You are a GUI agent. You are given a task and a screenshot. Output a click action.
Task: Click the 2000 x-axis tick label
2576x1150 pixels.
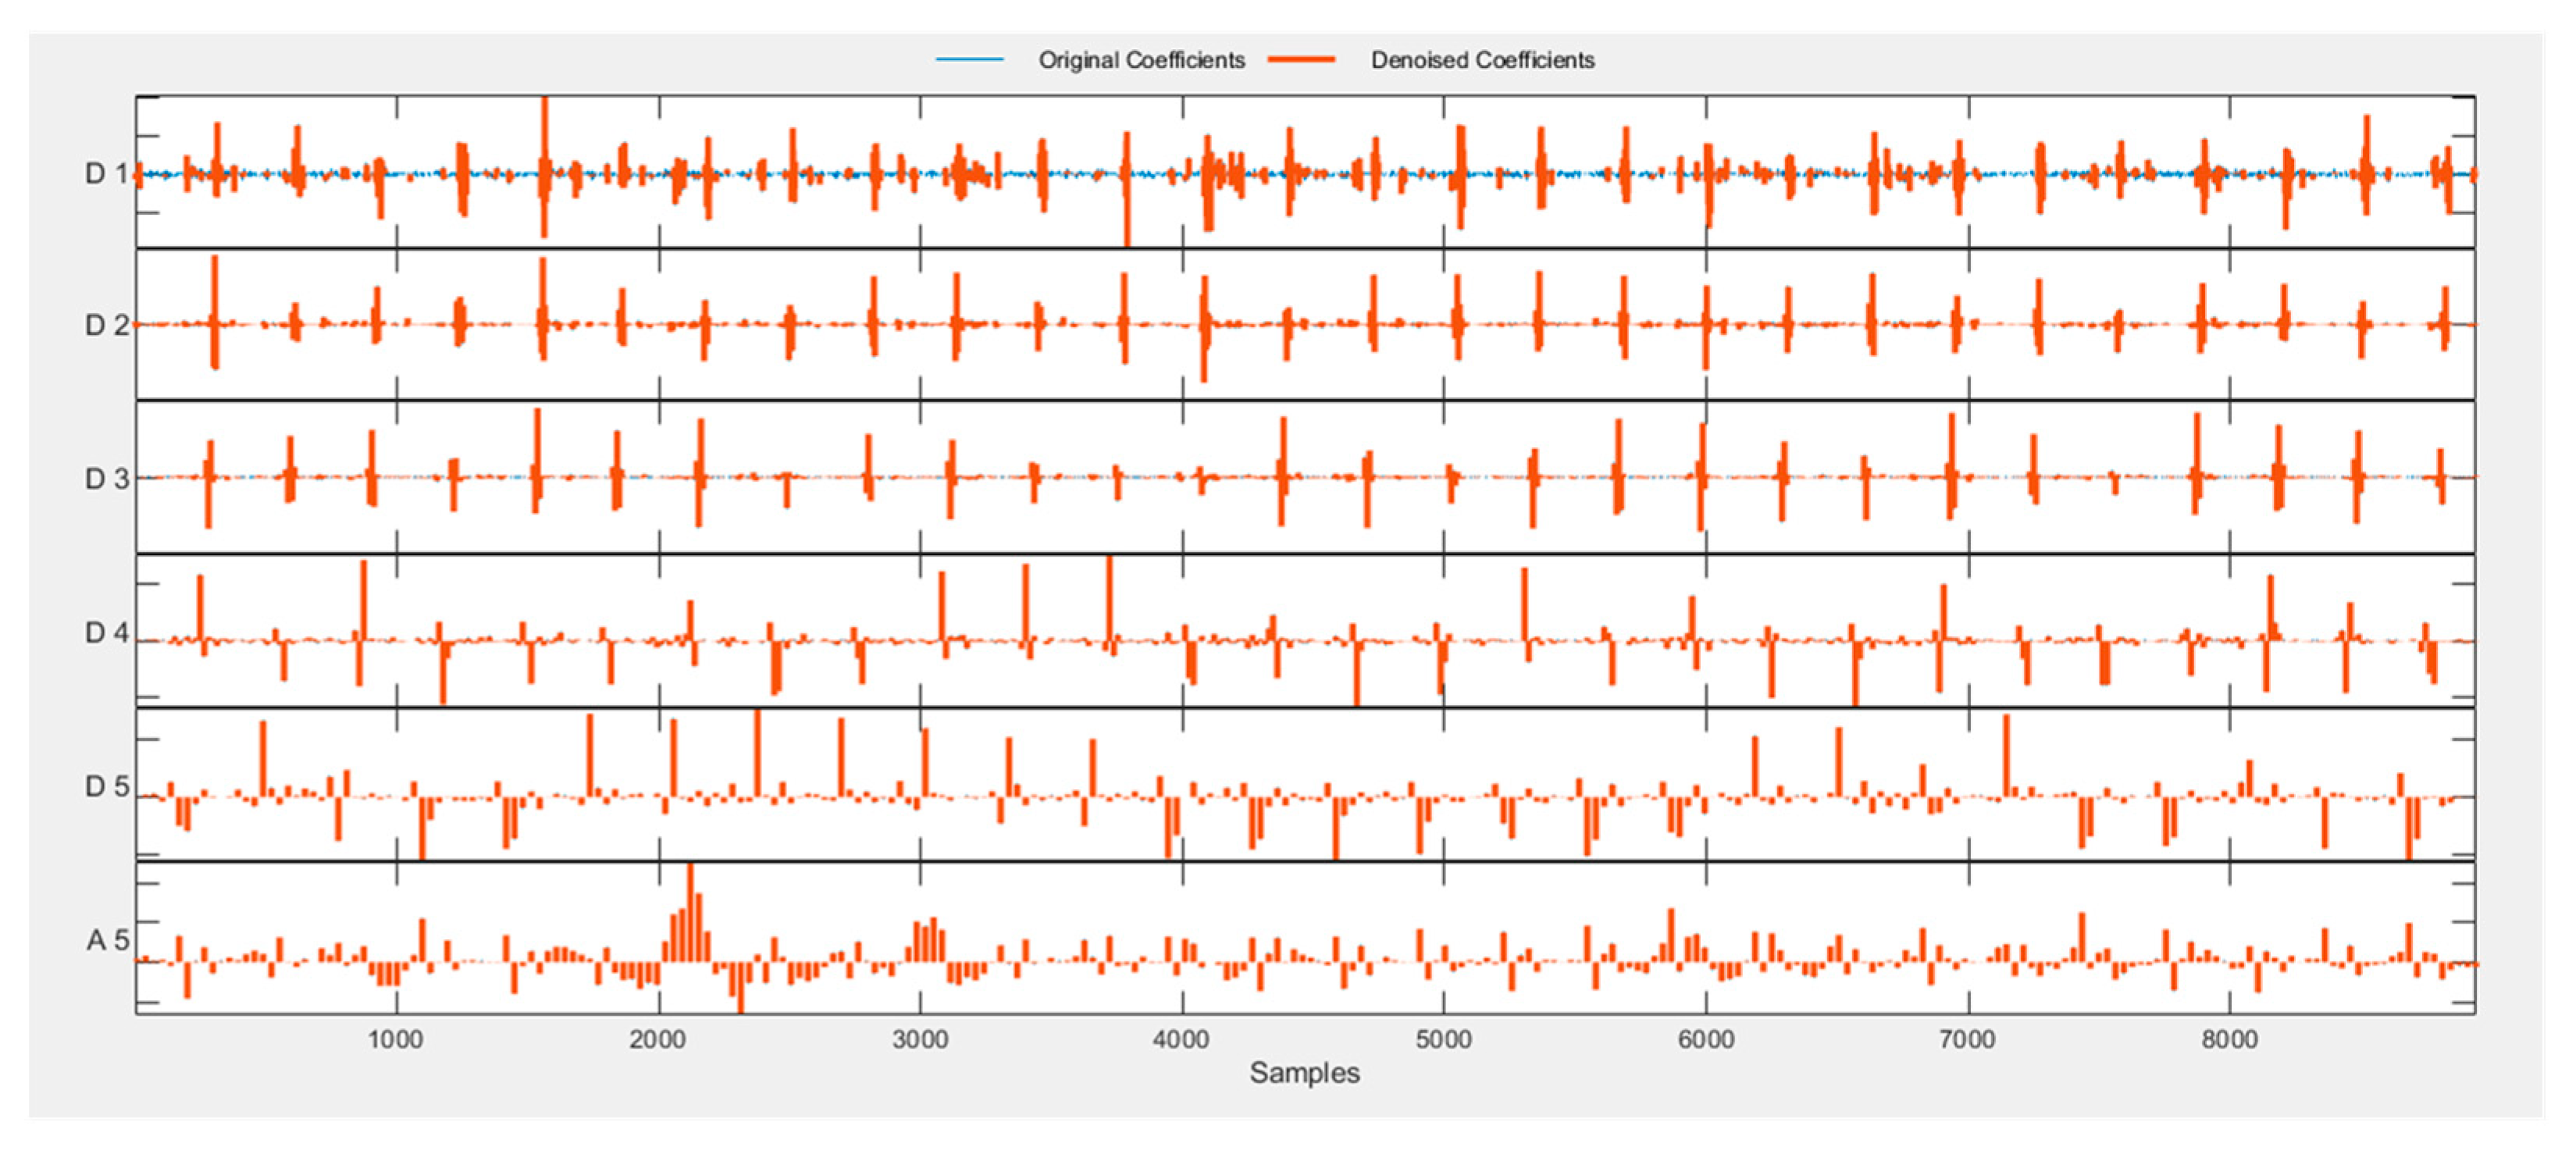coord(657,1040)
